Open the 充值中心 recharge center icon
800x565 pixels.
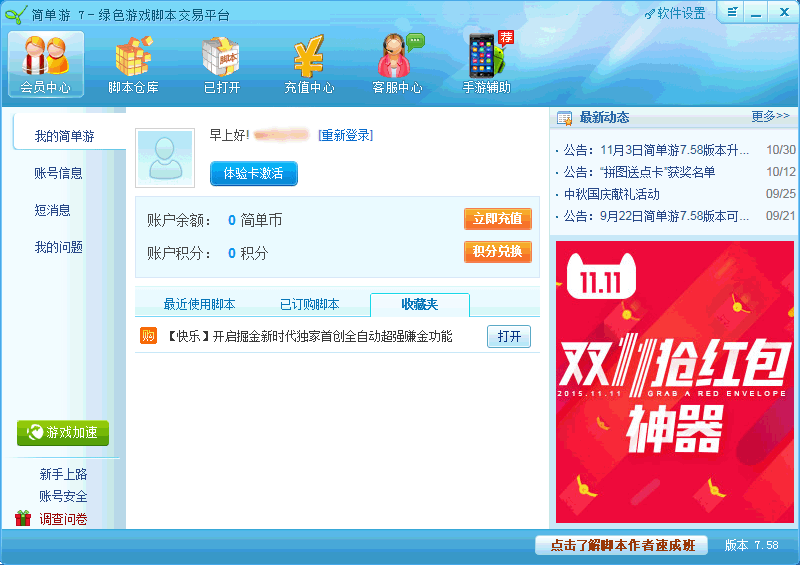coord(309,64)
